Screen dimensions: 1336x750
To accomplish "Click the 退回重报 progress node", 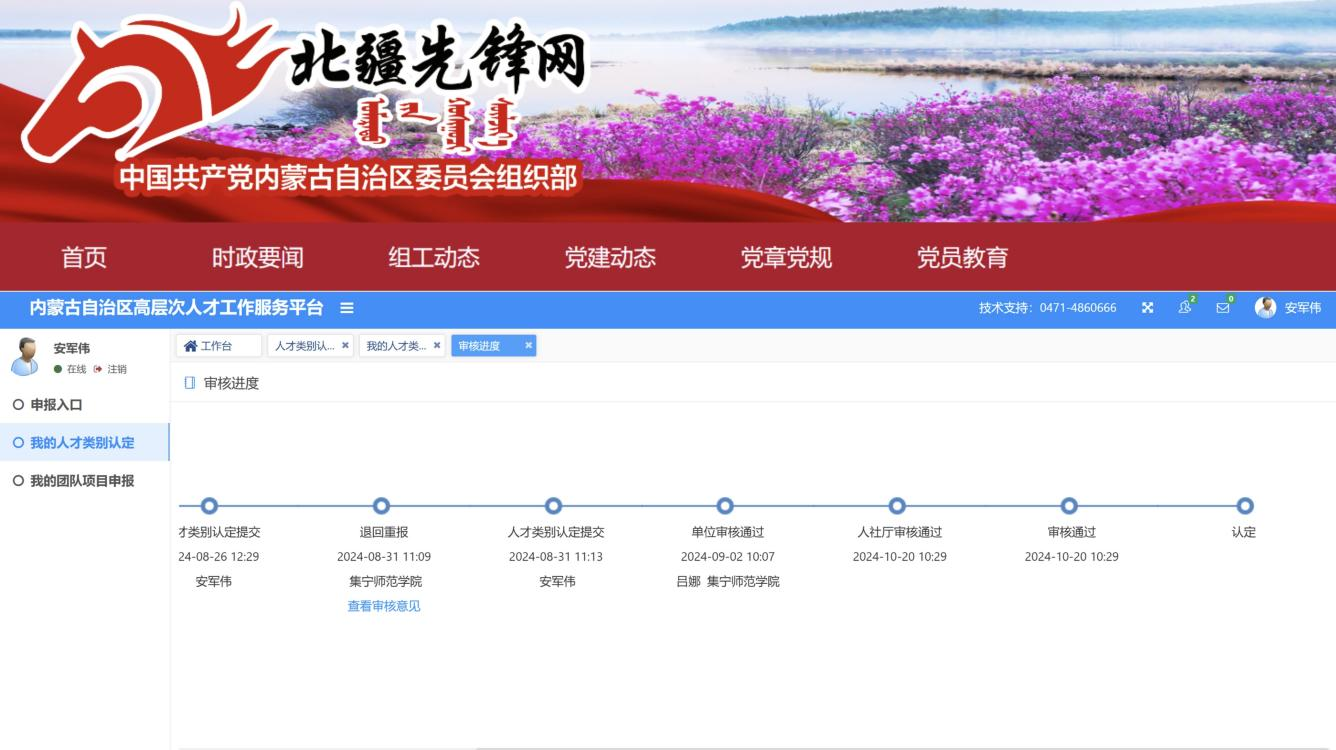I will pyautogui.click(x=380, y=507).
